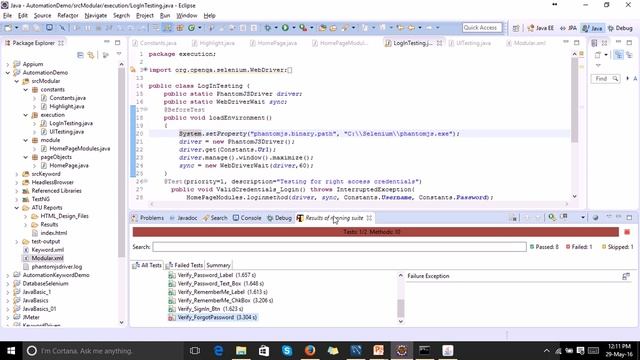Viewport: 640px width, 360px height.
Task: Collapse the execution package
Action: tap(26, 115)
